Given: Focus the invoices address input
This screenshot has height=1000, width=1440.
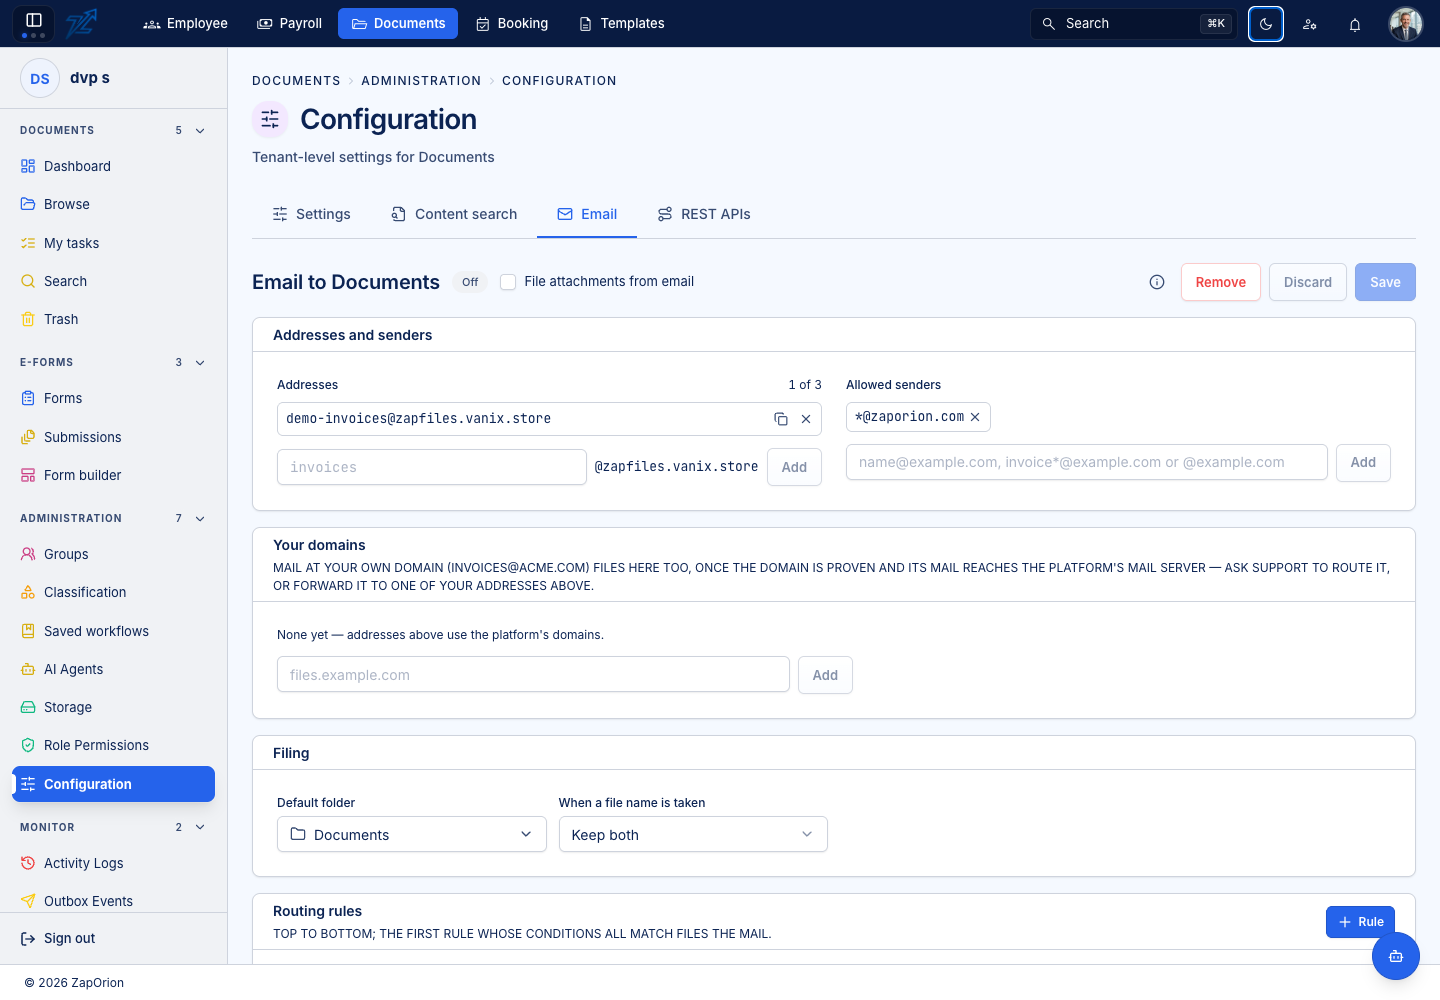Looking at the screenshot, I should coord(432,467).
